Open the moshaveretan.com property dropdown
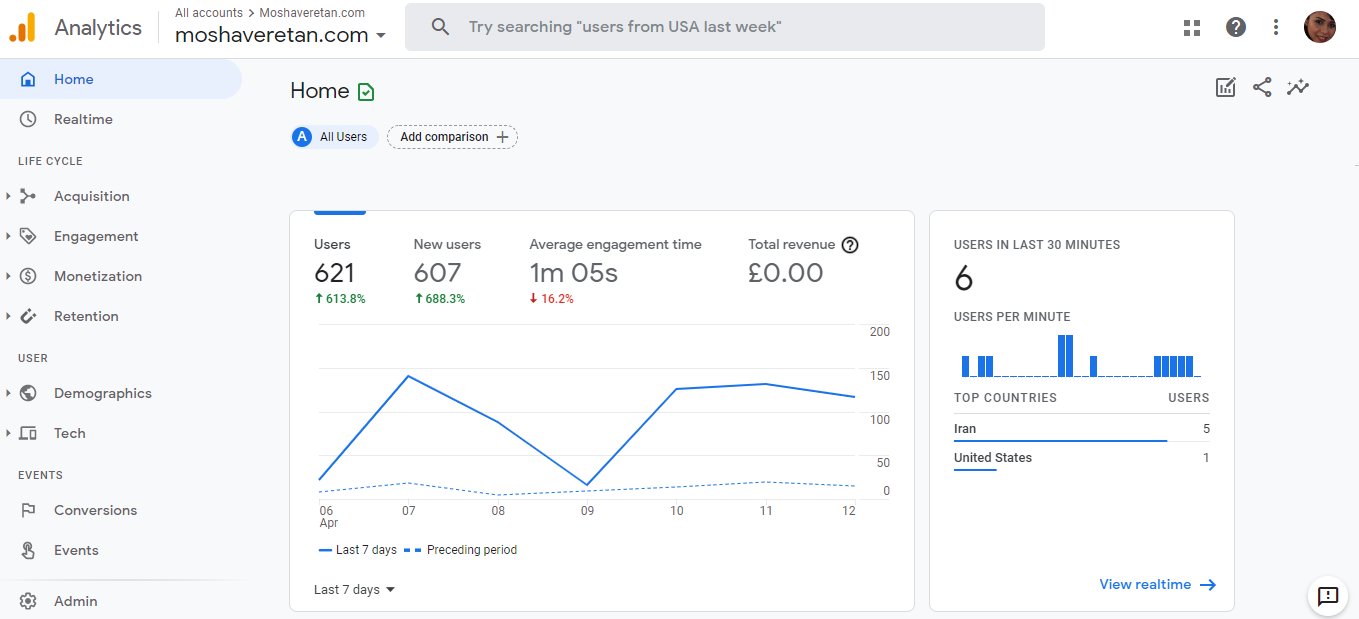The image size is (1359, 619). click(281, 35)
